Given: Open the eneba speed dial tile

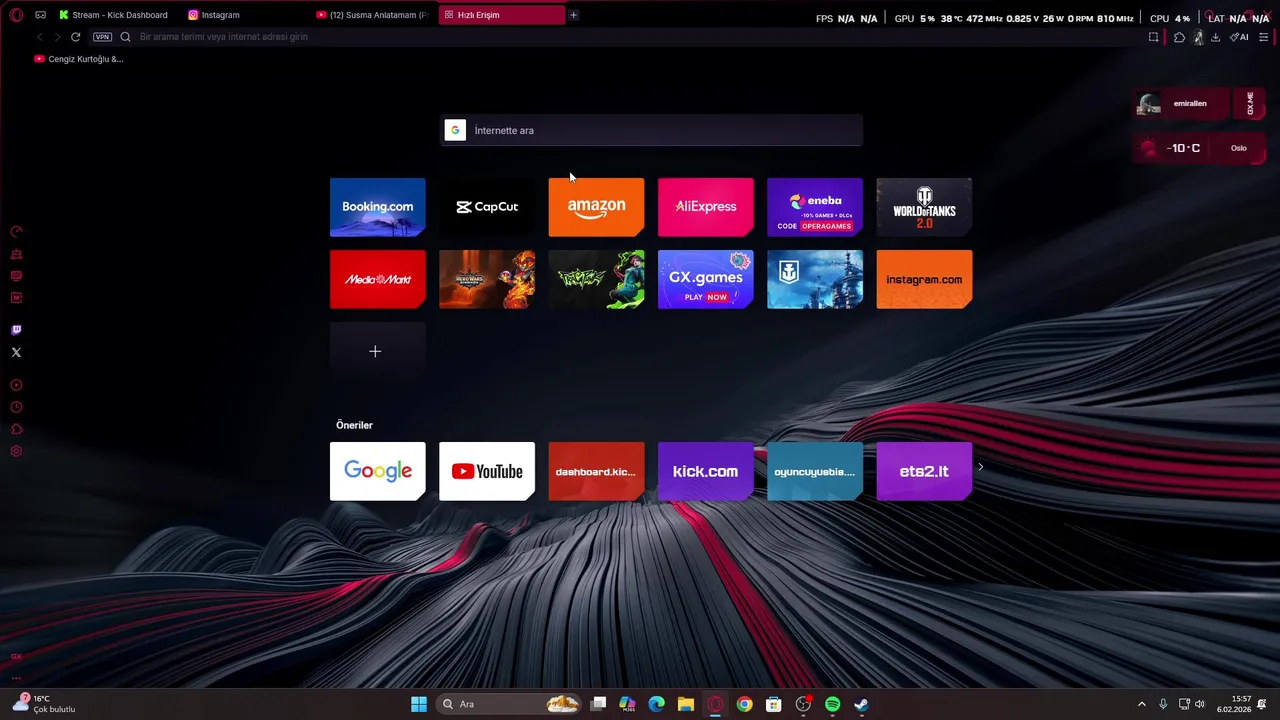Looking at the screenshot, I should [815, 207].
